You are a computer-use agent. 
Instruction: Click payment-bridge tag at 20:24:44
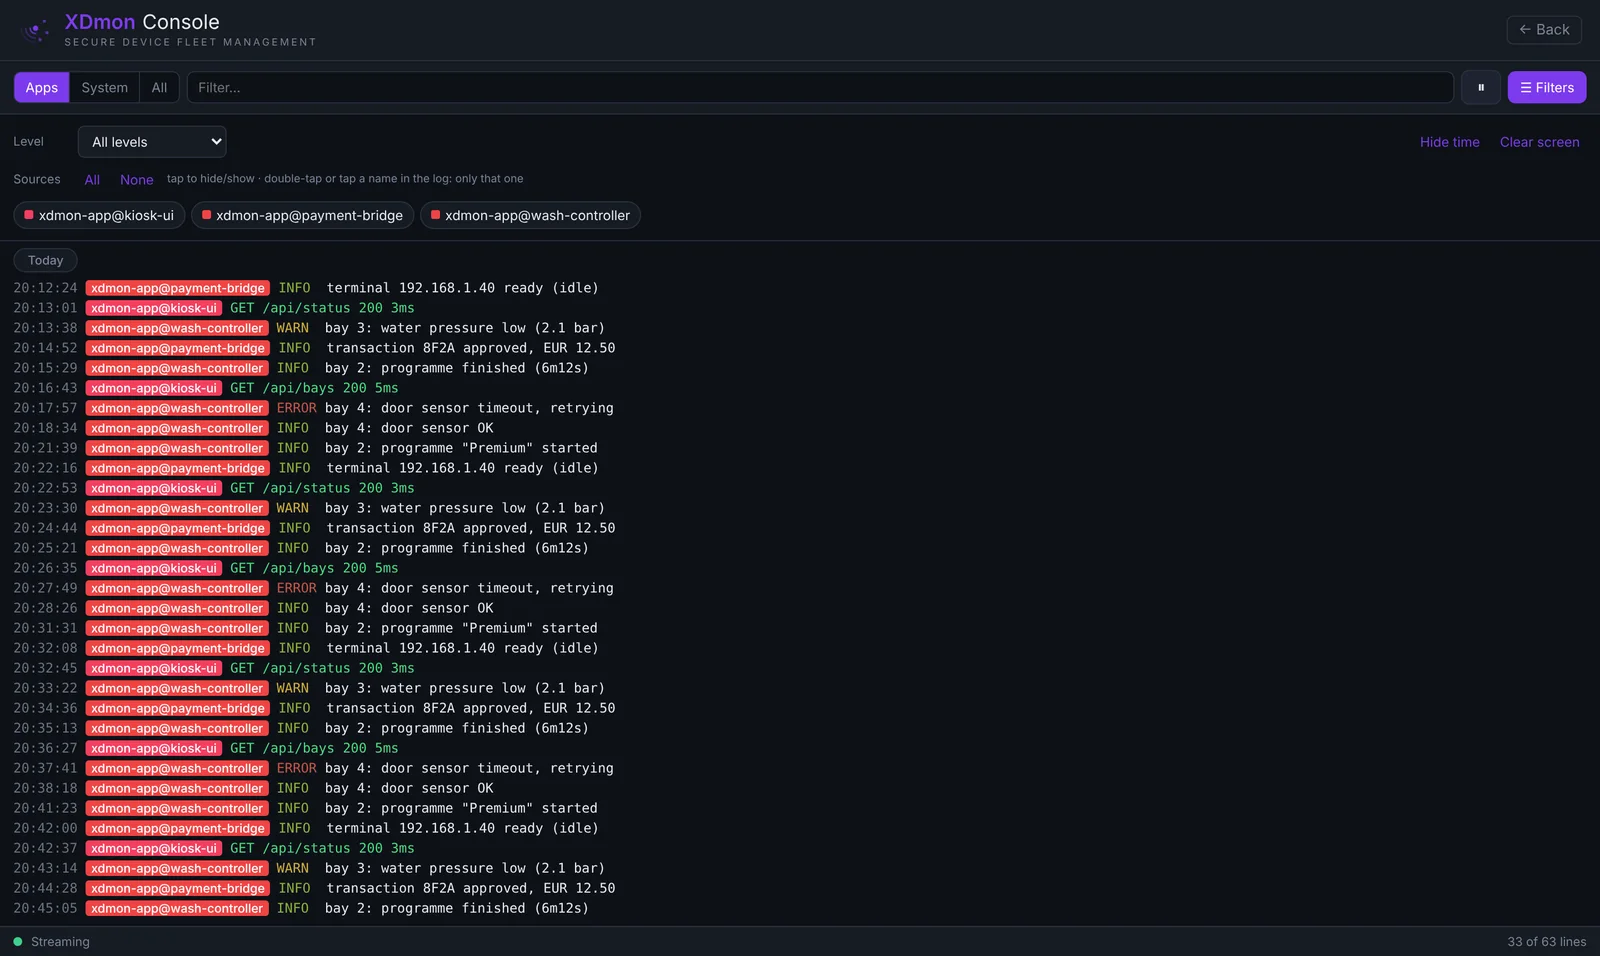pos(178,528)
